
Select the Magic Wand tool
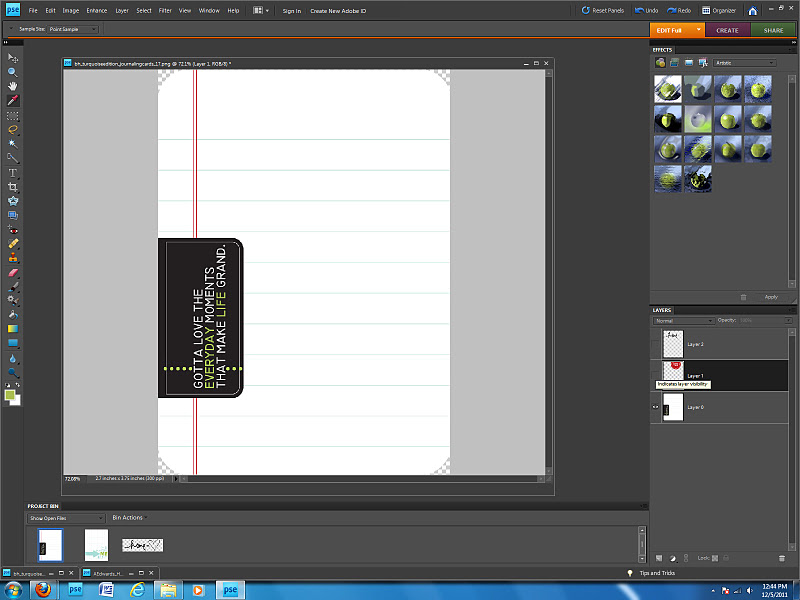point(13,144)
